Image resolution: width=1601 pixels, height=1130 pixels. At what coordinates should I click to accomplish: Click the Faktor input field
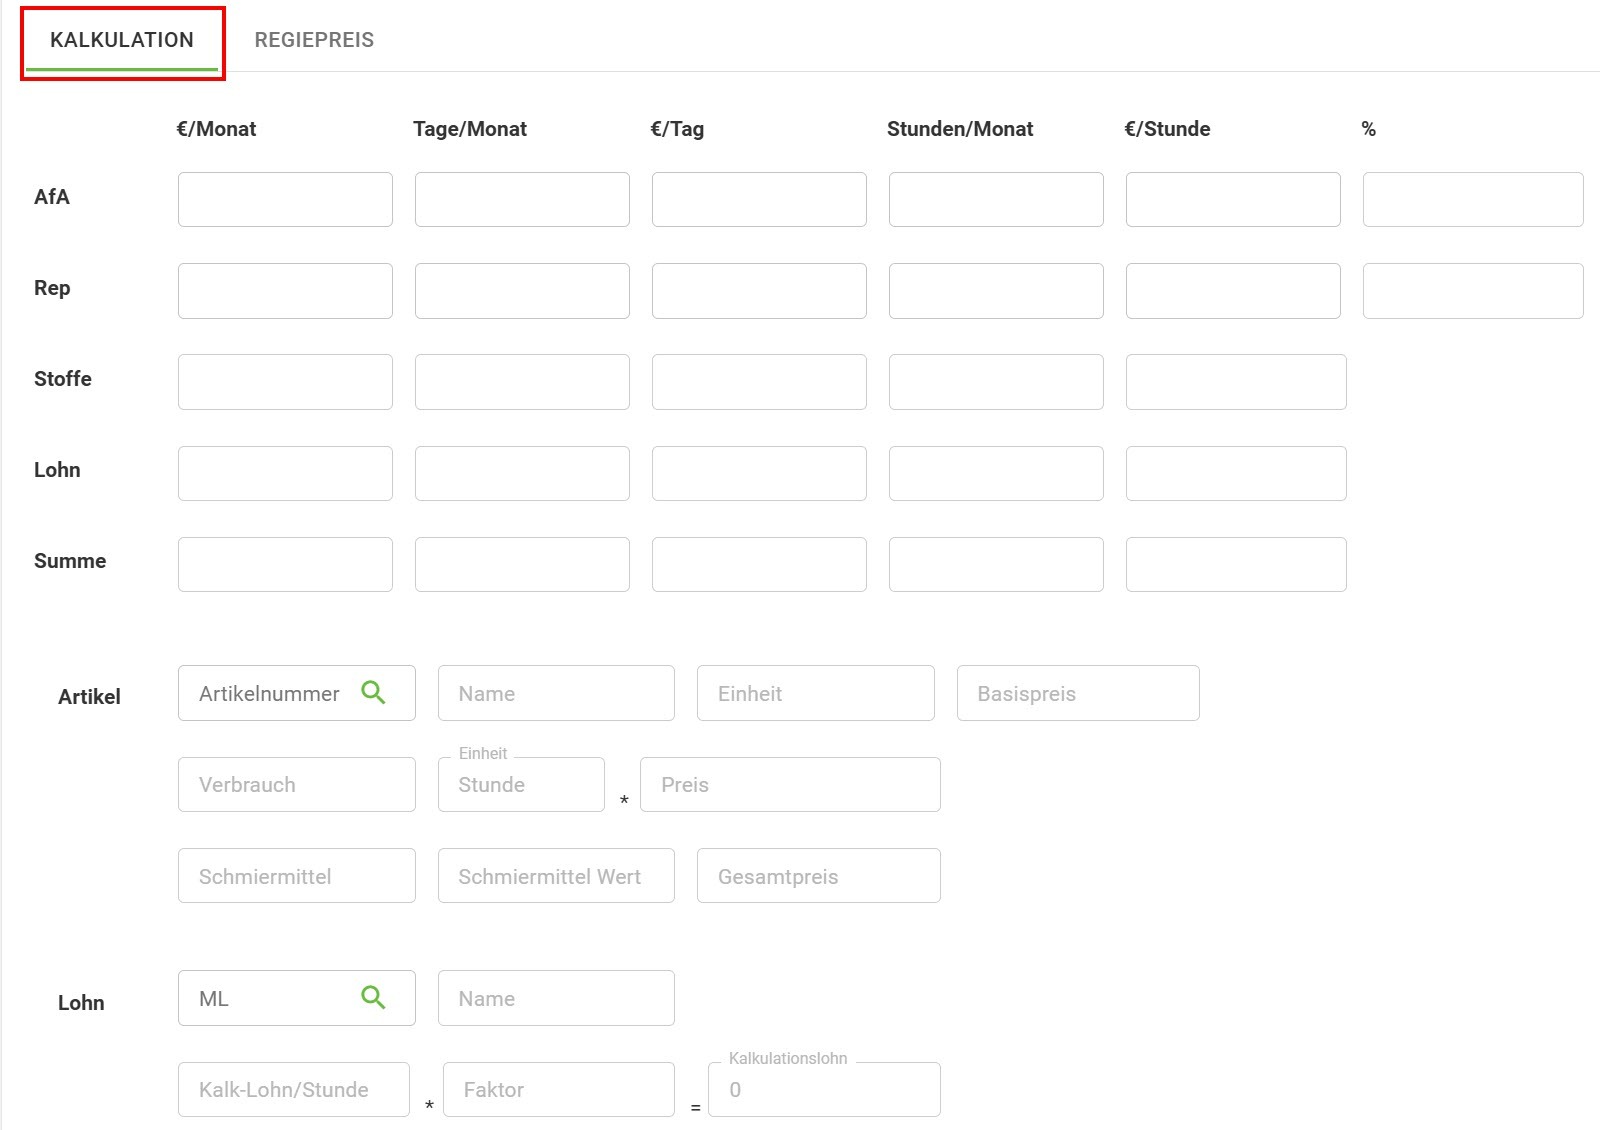pos(558,1089)
